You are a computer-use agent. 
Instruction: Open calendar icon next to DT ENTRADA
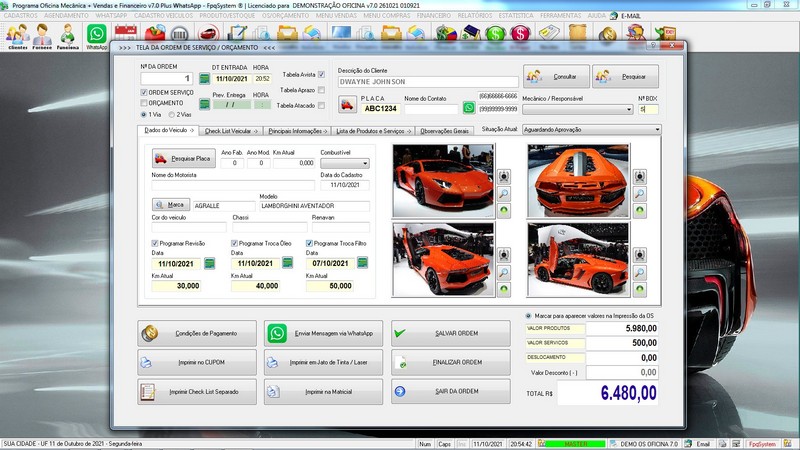(x=205, y=78)
